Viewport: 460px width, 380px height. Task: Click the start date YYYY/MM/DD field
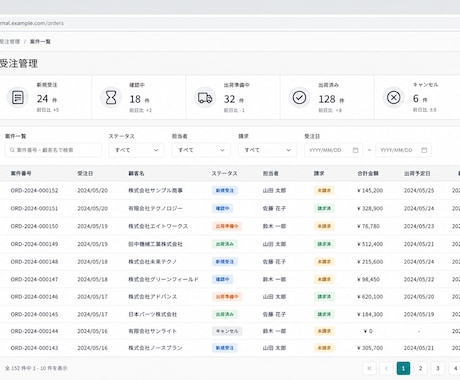tap(333, 150)
